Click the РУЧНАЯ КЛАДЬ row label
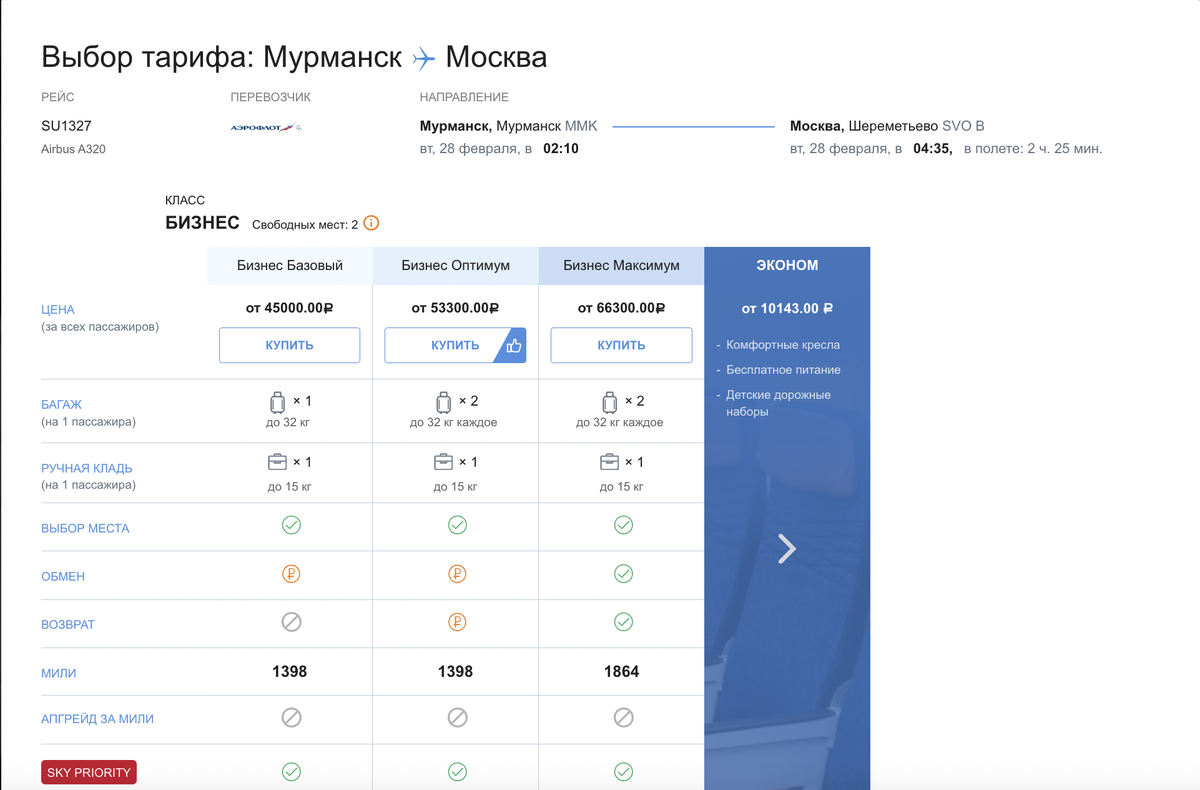Image resolution: width=1200 pixels, height=790 pixels. point(87,468)
